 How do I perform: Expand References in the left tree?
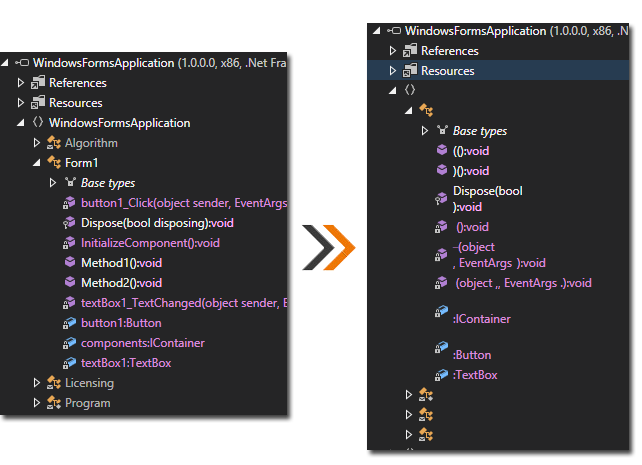pyautogui.click(x=20, y=83)
